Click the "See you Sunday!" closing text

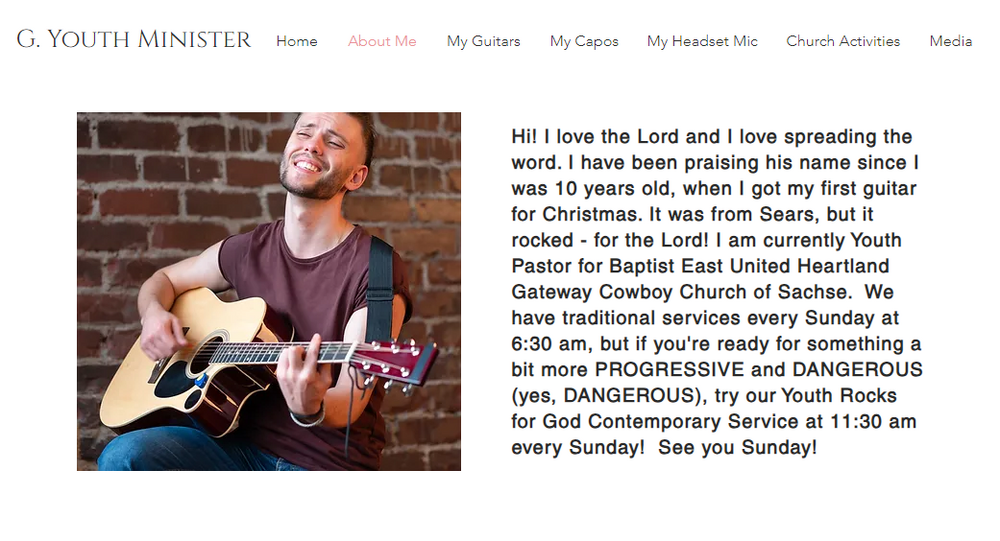pos(738,448)
